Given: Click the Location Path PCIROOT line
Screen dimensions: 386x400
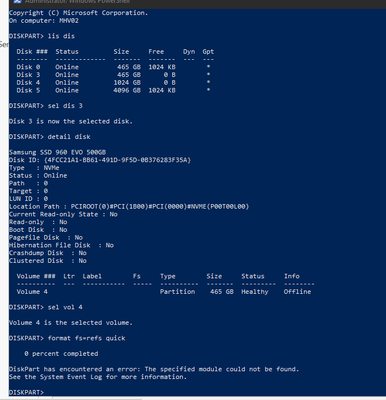Looking at the screenshot, I should tap(129, 206).
